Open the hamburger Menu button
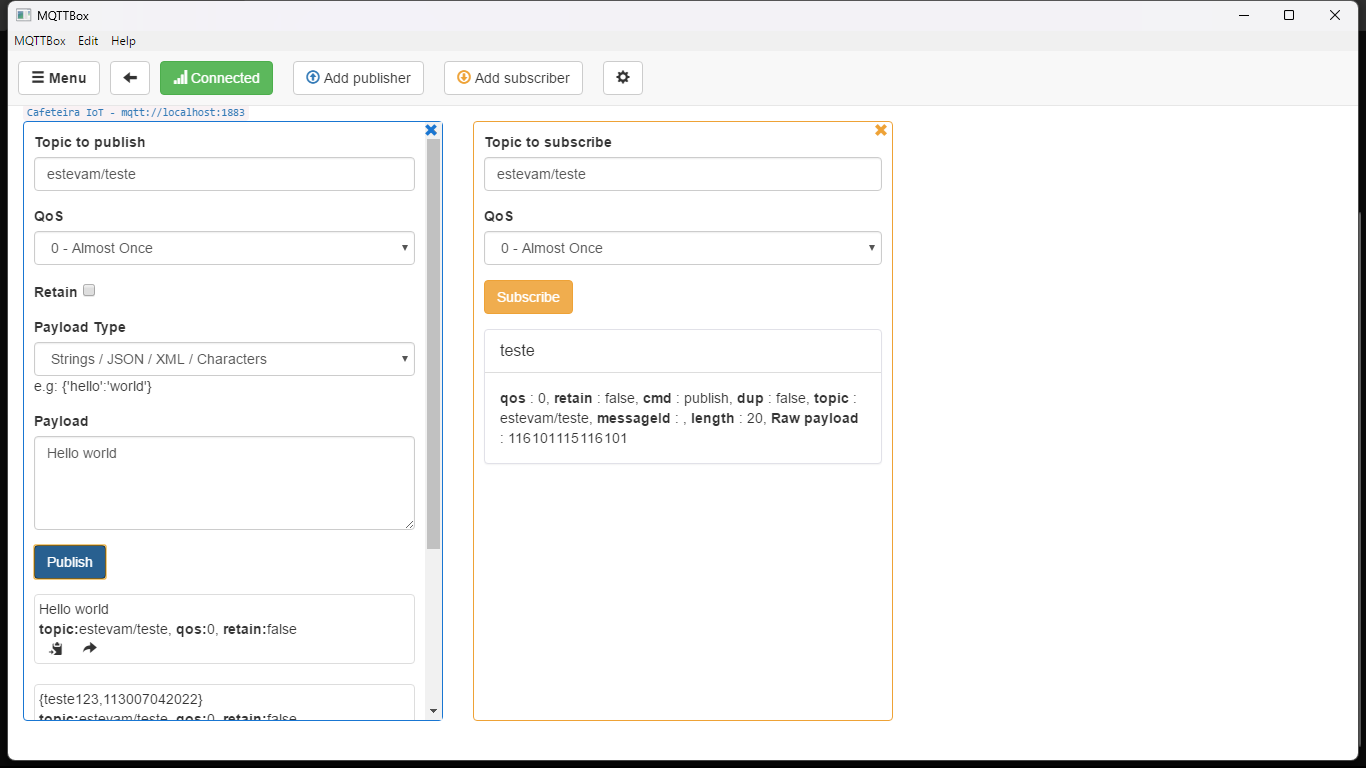 tap(59, 78)
